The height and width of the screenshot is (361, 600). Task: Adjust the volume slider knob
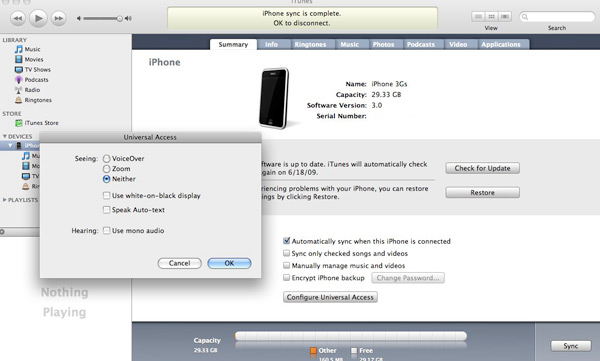120,18
